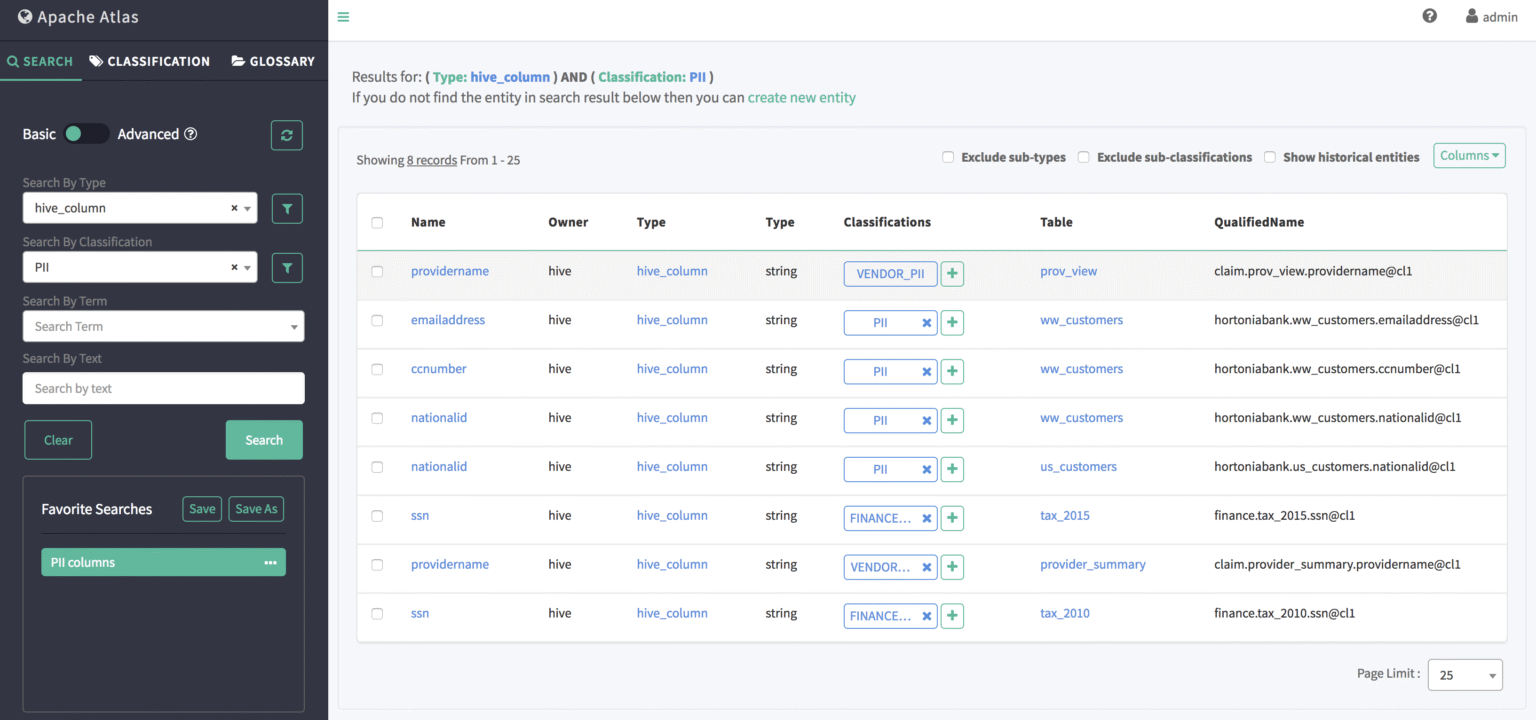Open attribute filter for hive_column type
Image resolution: width=1536 pixels, height=720 pixels.
[x=287, y=208]
